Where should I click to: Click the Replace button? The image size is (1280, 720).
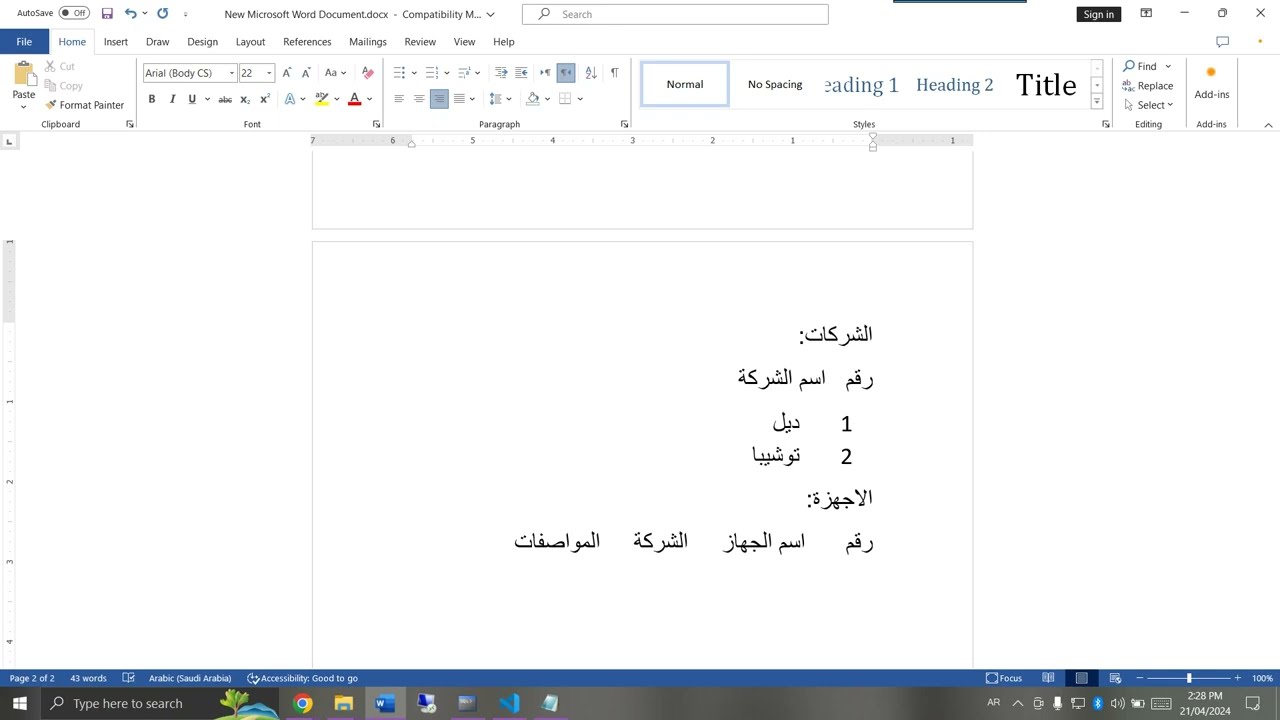pyautogui.click(x=1147, y=86)
